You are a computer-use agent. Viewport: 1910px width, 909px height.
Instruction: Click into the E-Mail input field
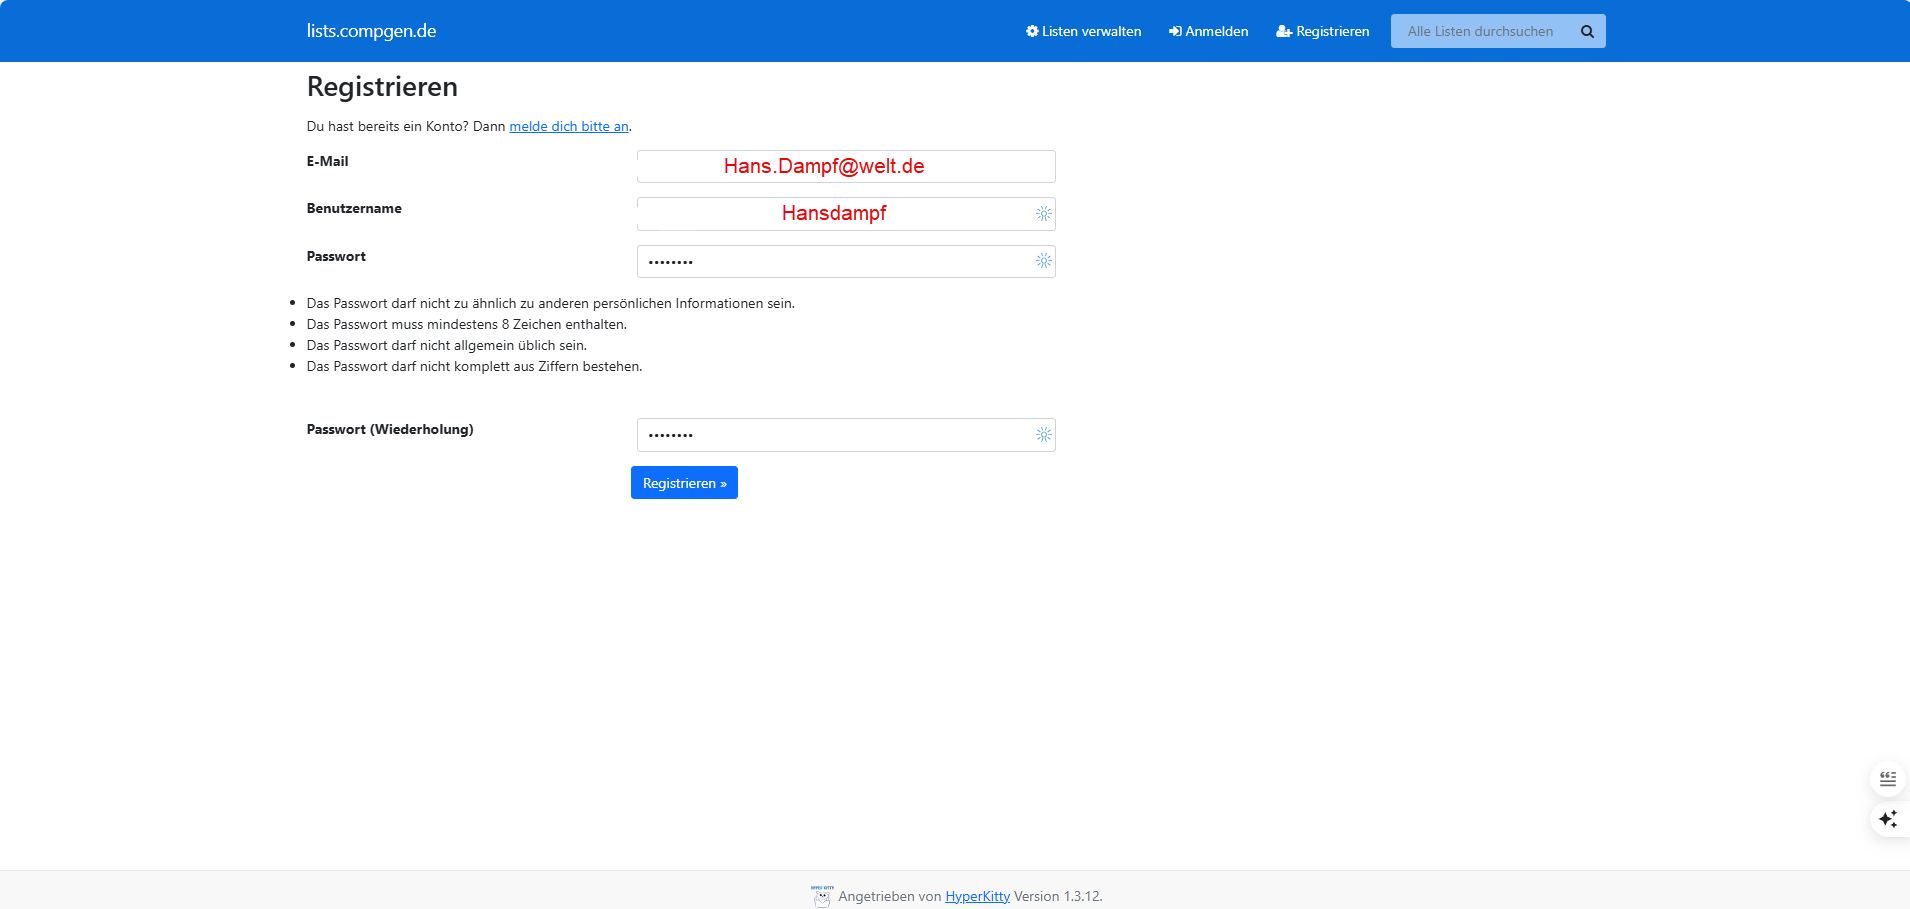845,167
